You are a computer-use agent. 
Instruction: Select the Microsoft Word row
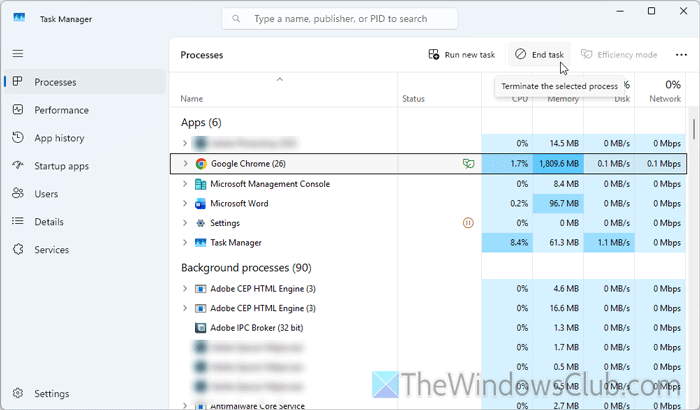click(x=428, y=203)
